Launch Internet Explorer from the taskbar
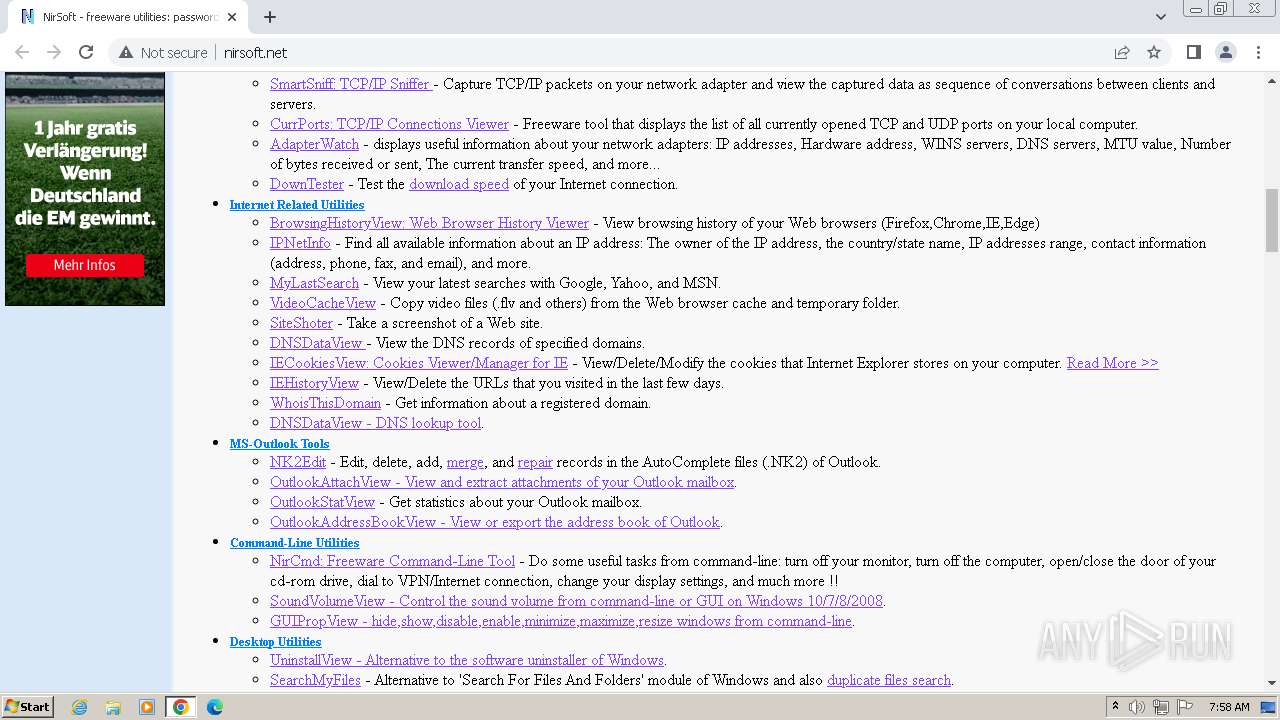This screenshot has width=1280, height=720. tap(80, 707)
